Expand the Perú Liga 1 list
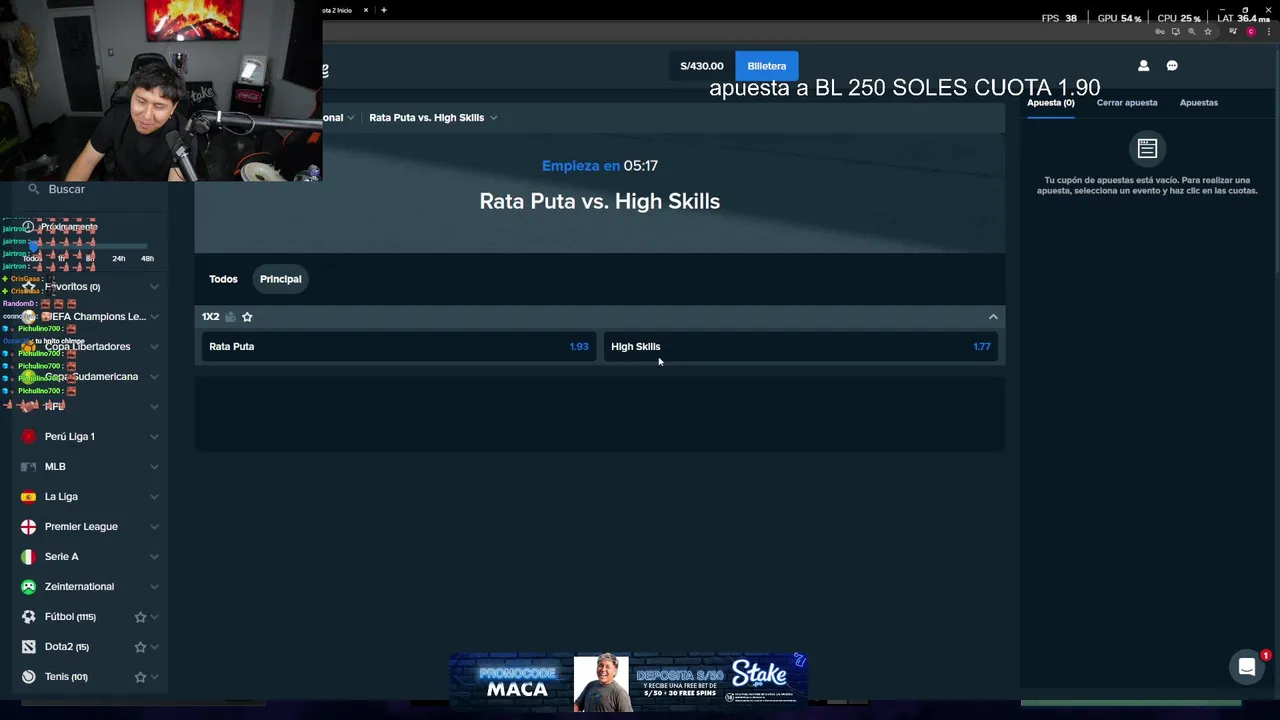 pos(154,437)
